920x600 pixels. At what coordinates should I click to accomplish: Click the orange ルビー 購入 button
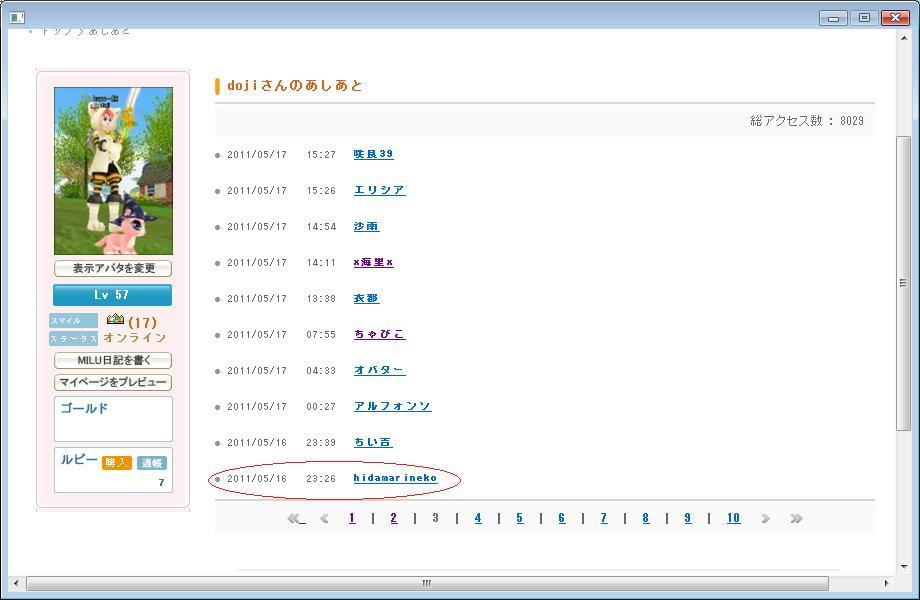point(117,463)
